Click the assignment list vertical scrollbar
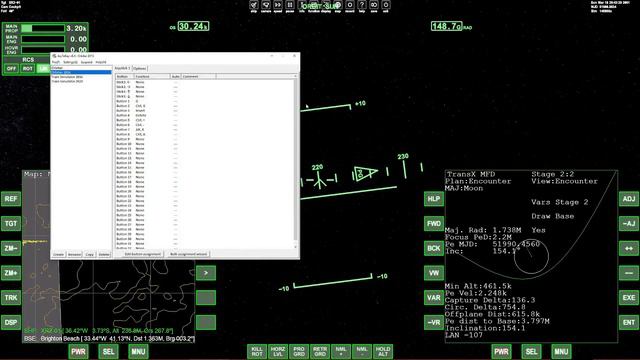The width and height of the screenshot is (640, 360). pyautogui.click(x=296, y=161)
